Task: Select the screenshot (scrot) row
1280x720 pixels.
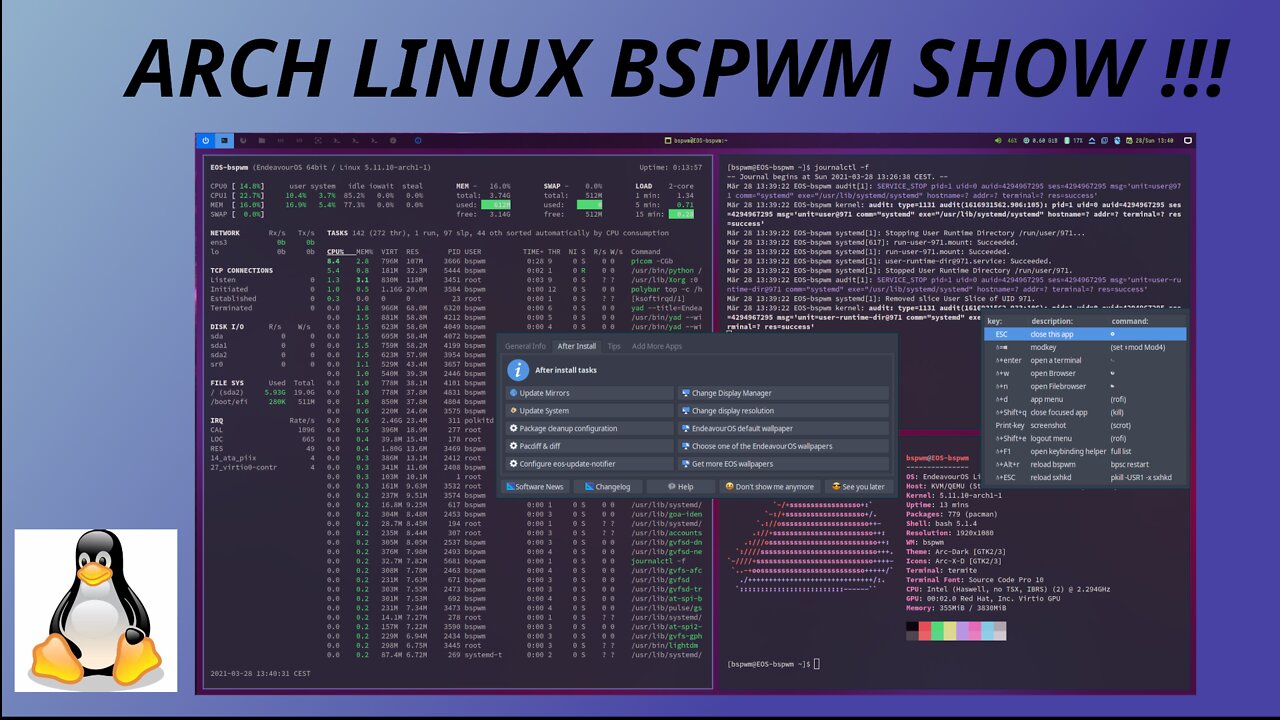Action: (1085, 425)
